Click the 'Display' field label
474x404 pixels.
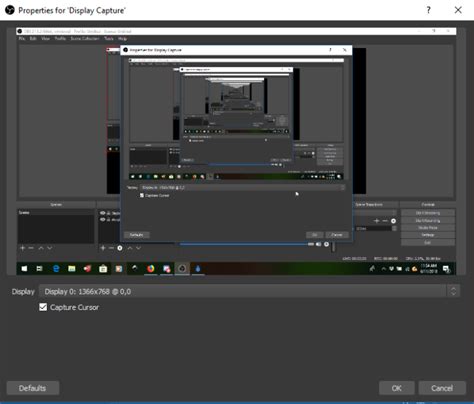point(23,292)
